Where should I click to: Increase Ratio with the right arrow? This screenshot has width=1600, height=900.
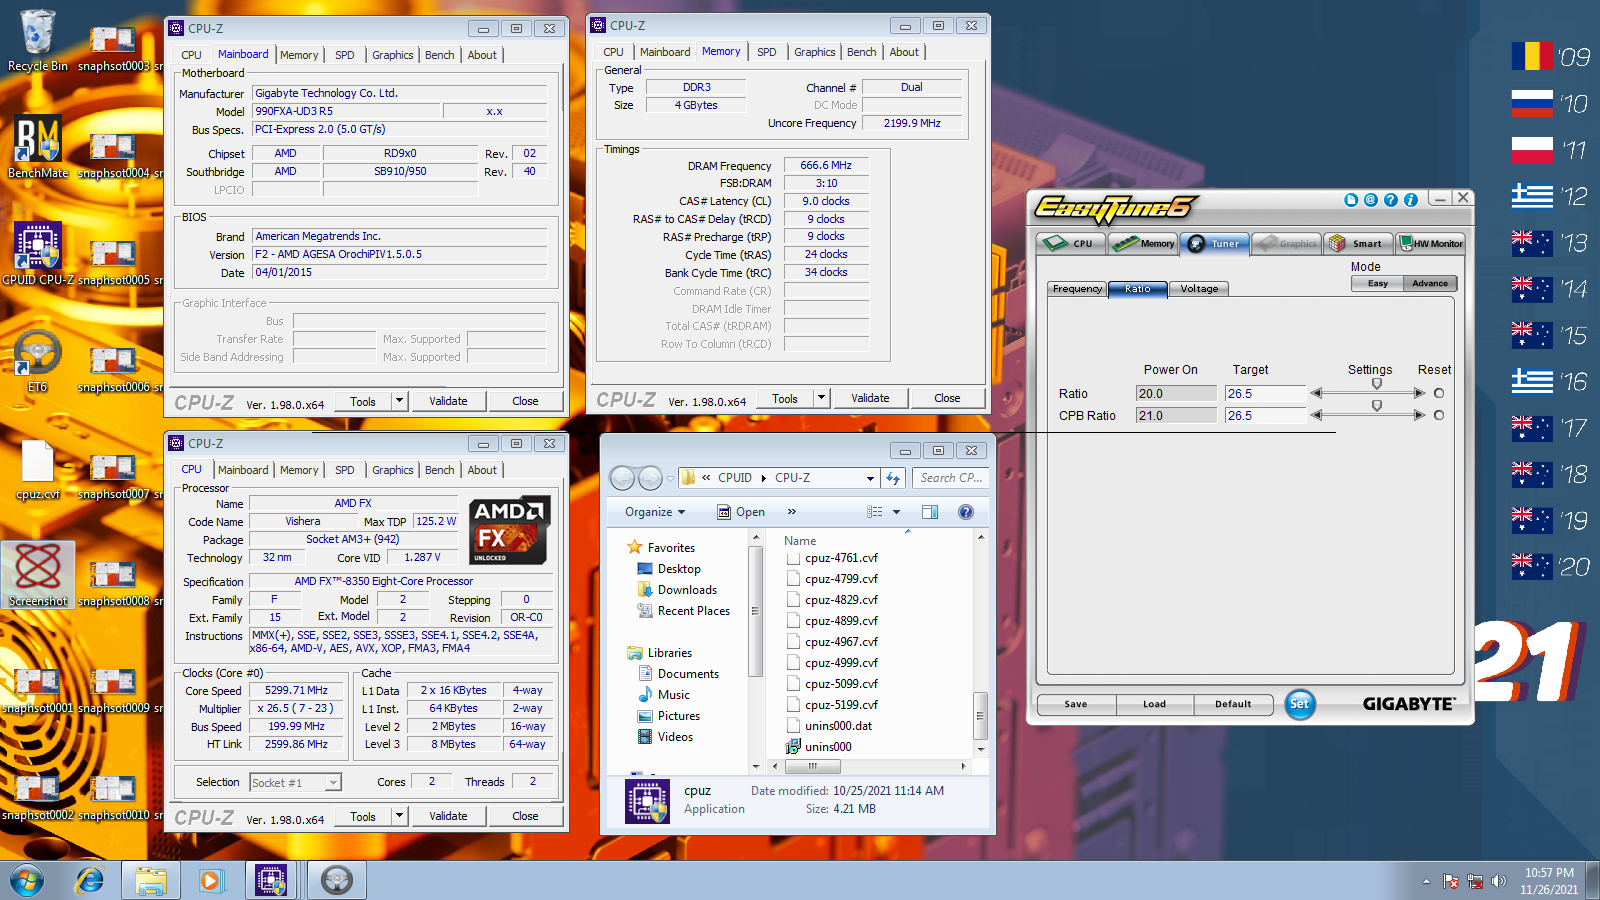point(1419,393)
